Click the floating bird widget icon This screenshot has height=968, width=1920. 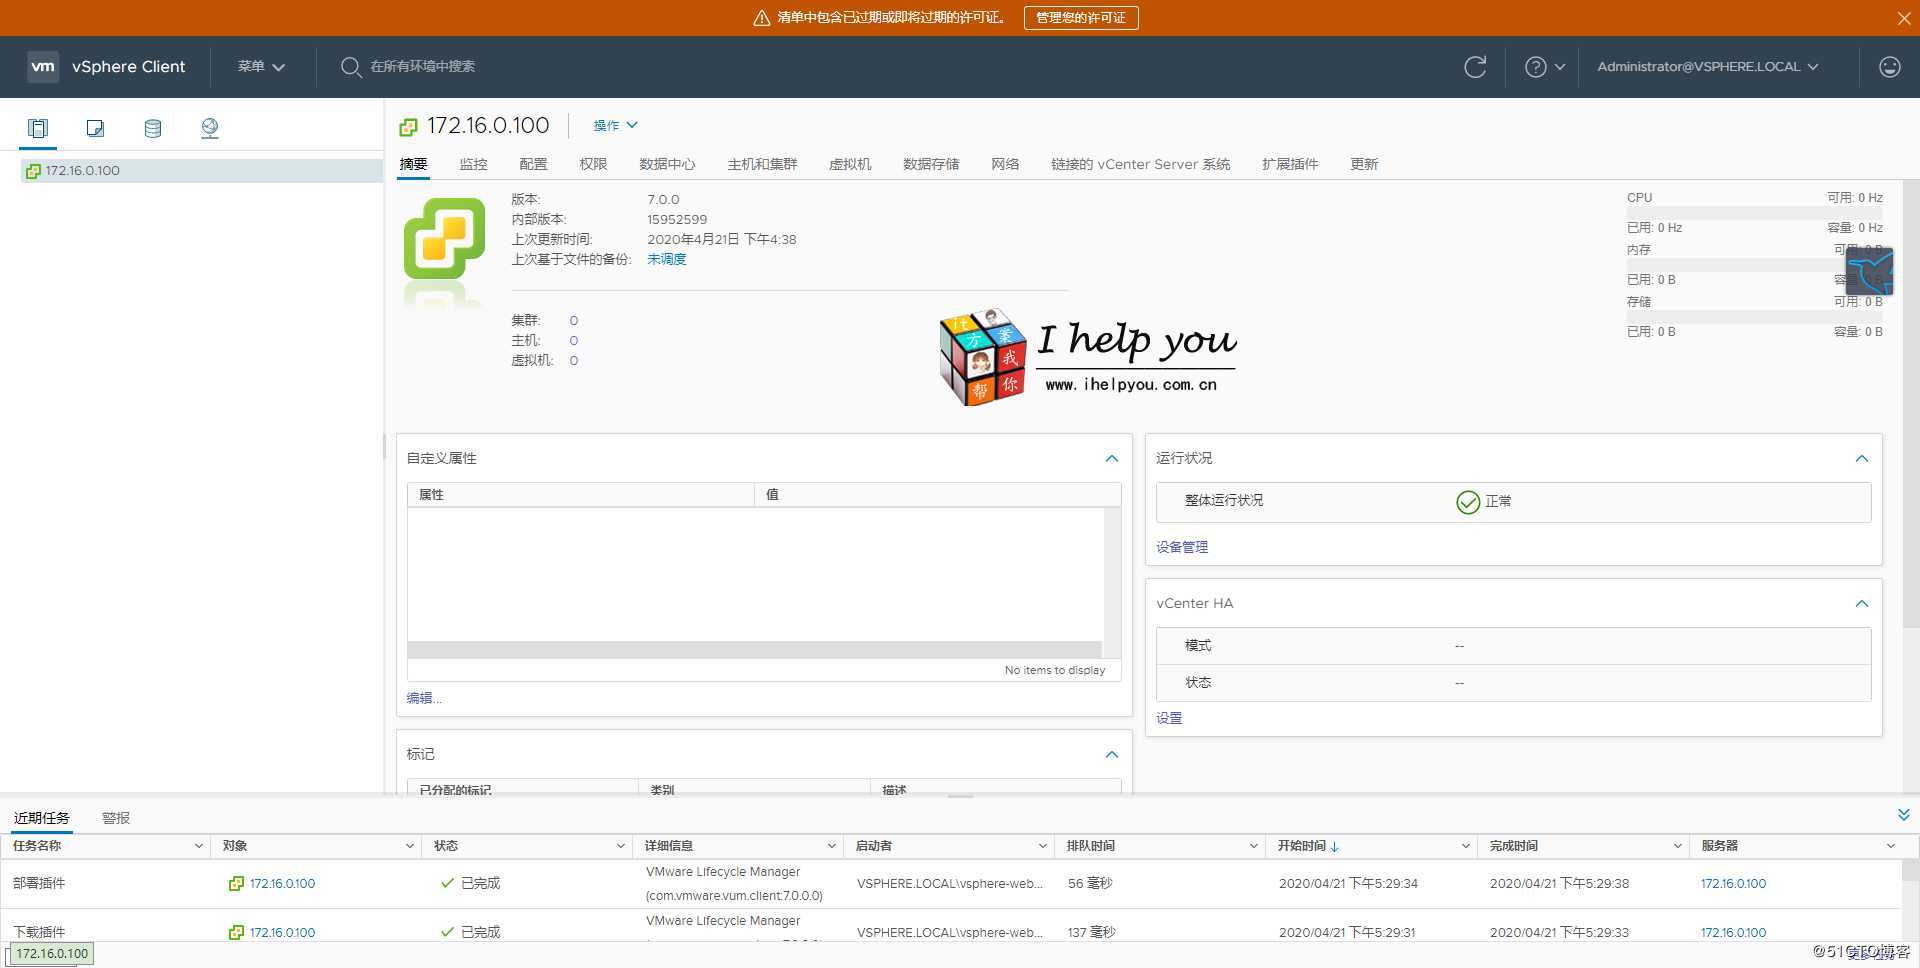1869,271
